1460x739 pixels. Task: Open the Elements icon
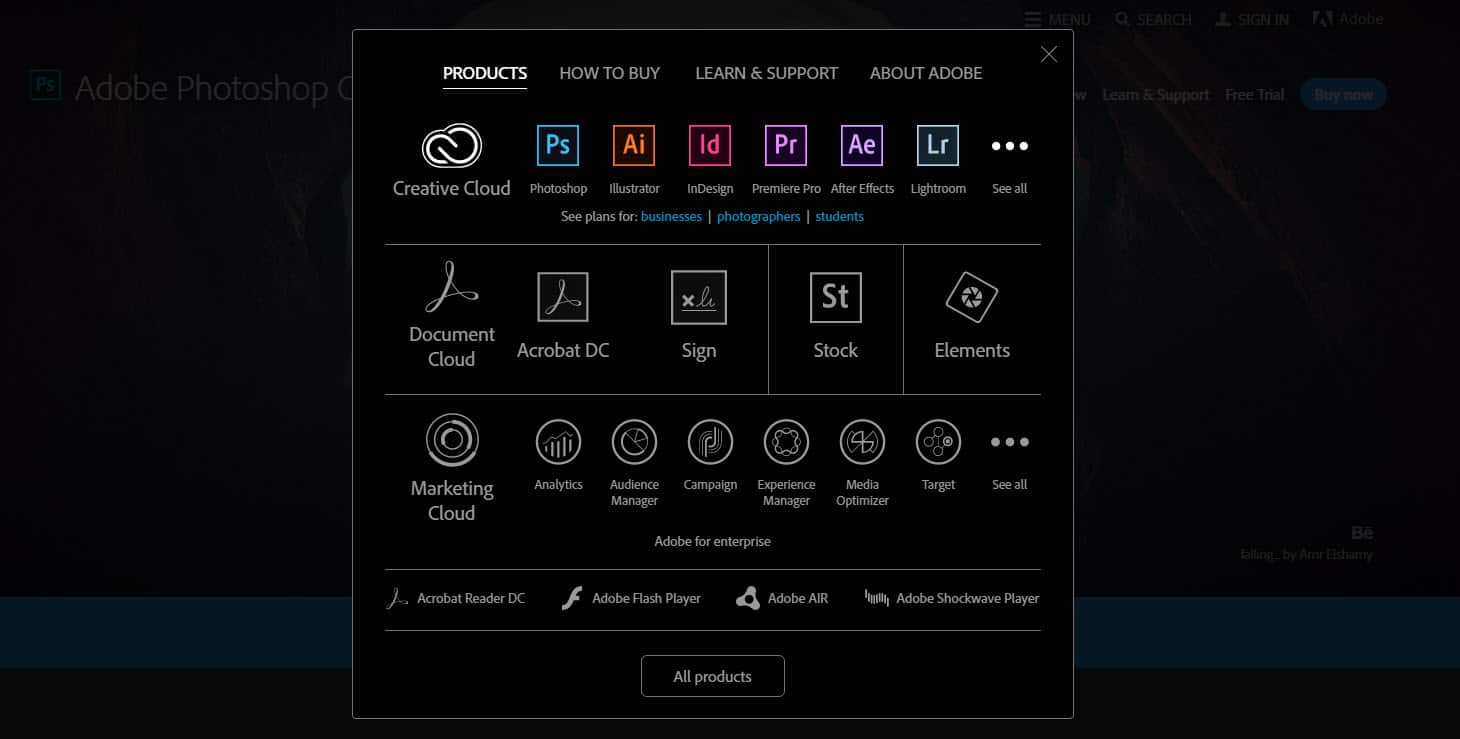971,297
